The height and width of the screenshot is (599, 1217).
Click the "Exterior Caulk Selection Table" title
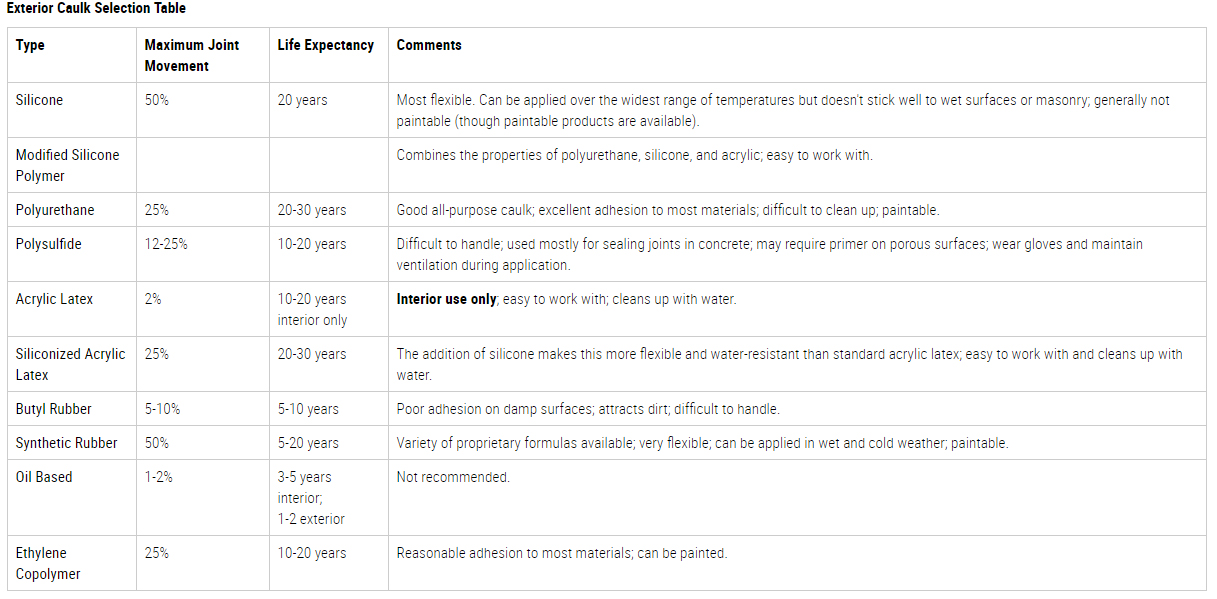click(96, 8)
